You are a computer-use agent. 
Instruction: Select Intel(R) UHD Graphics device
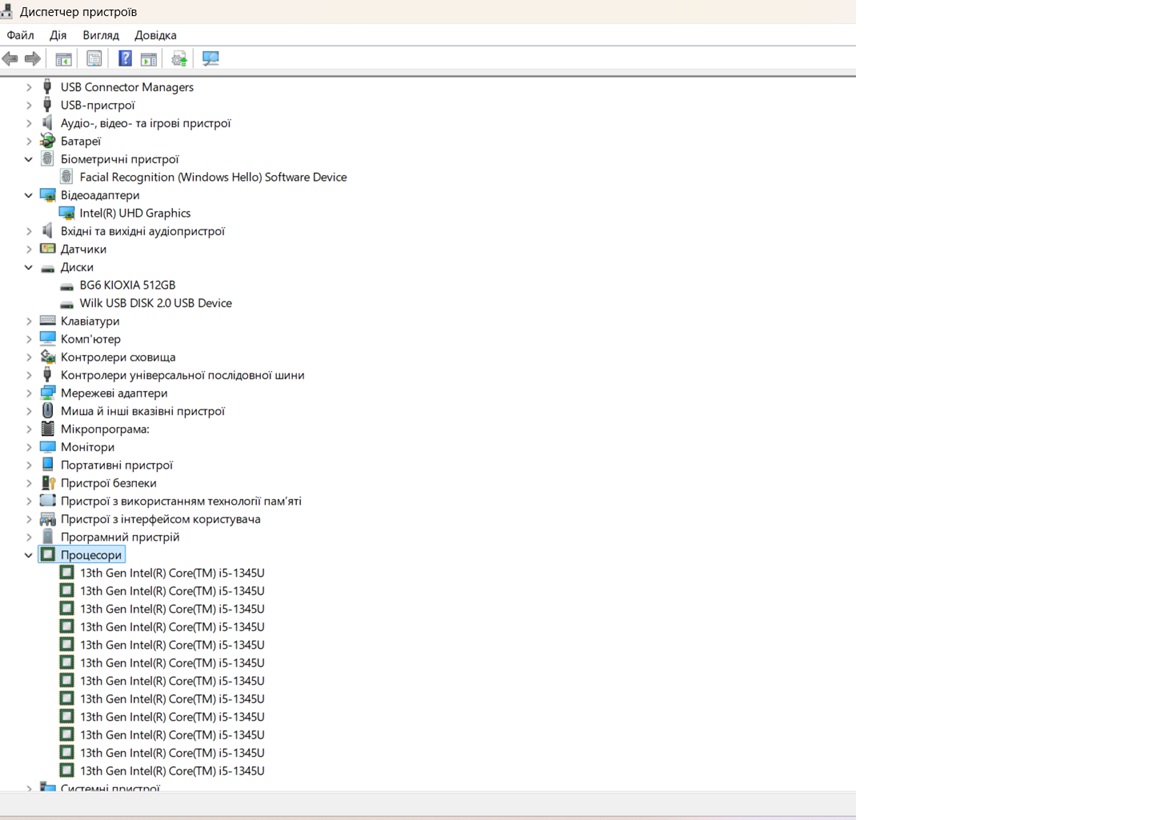[x=134, y=213]
